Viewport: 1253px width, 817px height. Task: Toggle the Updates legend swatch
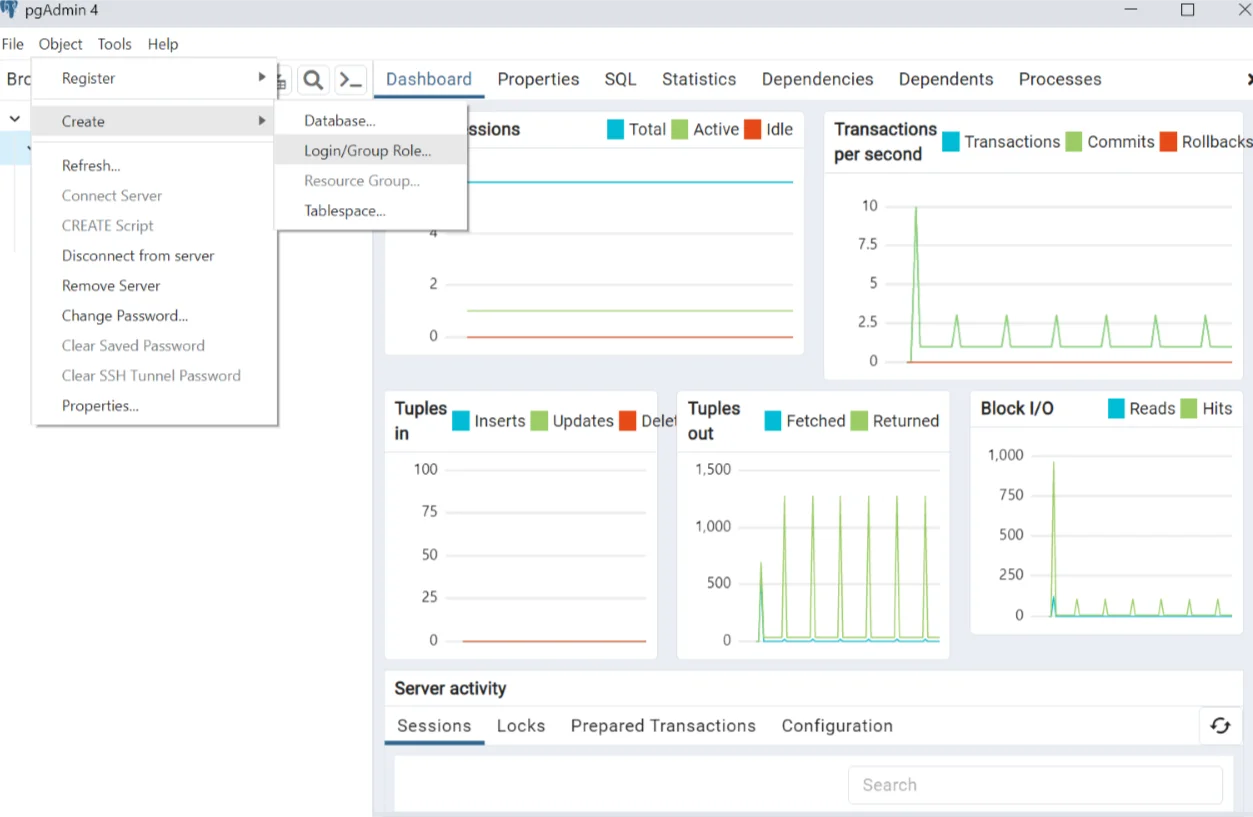(x=539, y=421)
